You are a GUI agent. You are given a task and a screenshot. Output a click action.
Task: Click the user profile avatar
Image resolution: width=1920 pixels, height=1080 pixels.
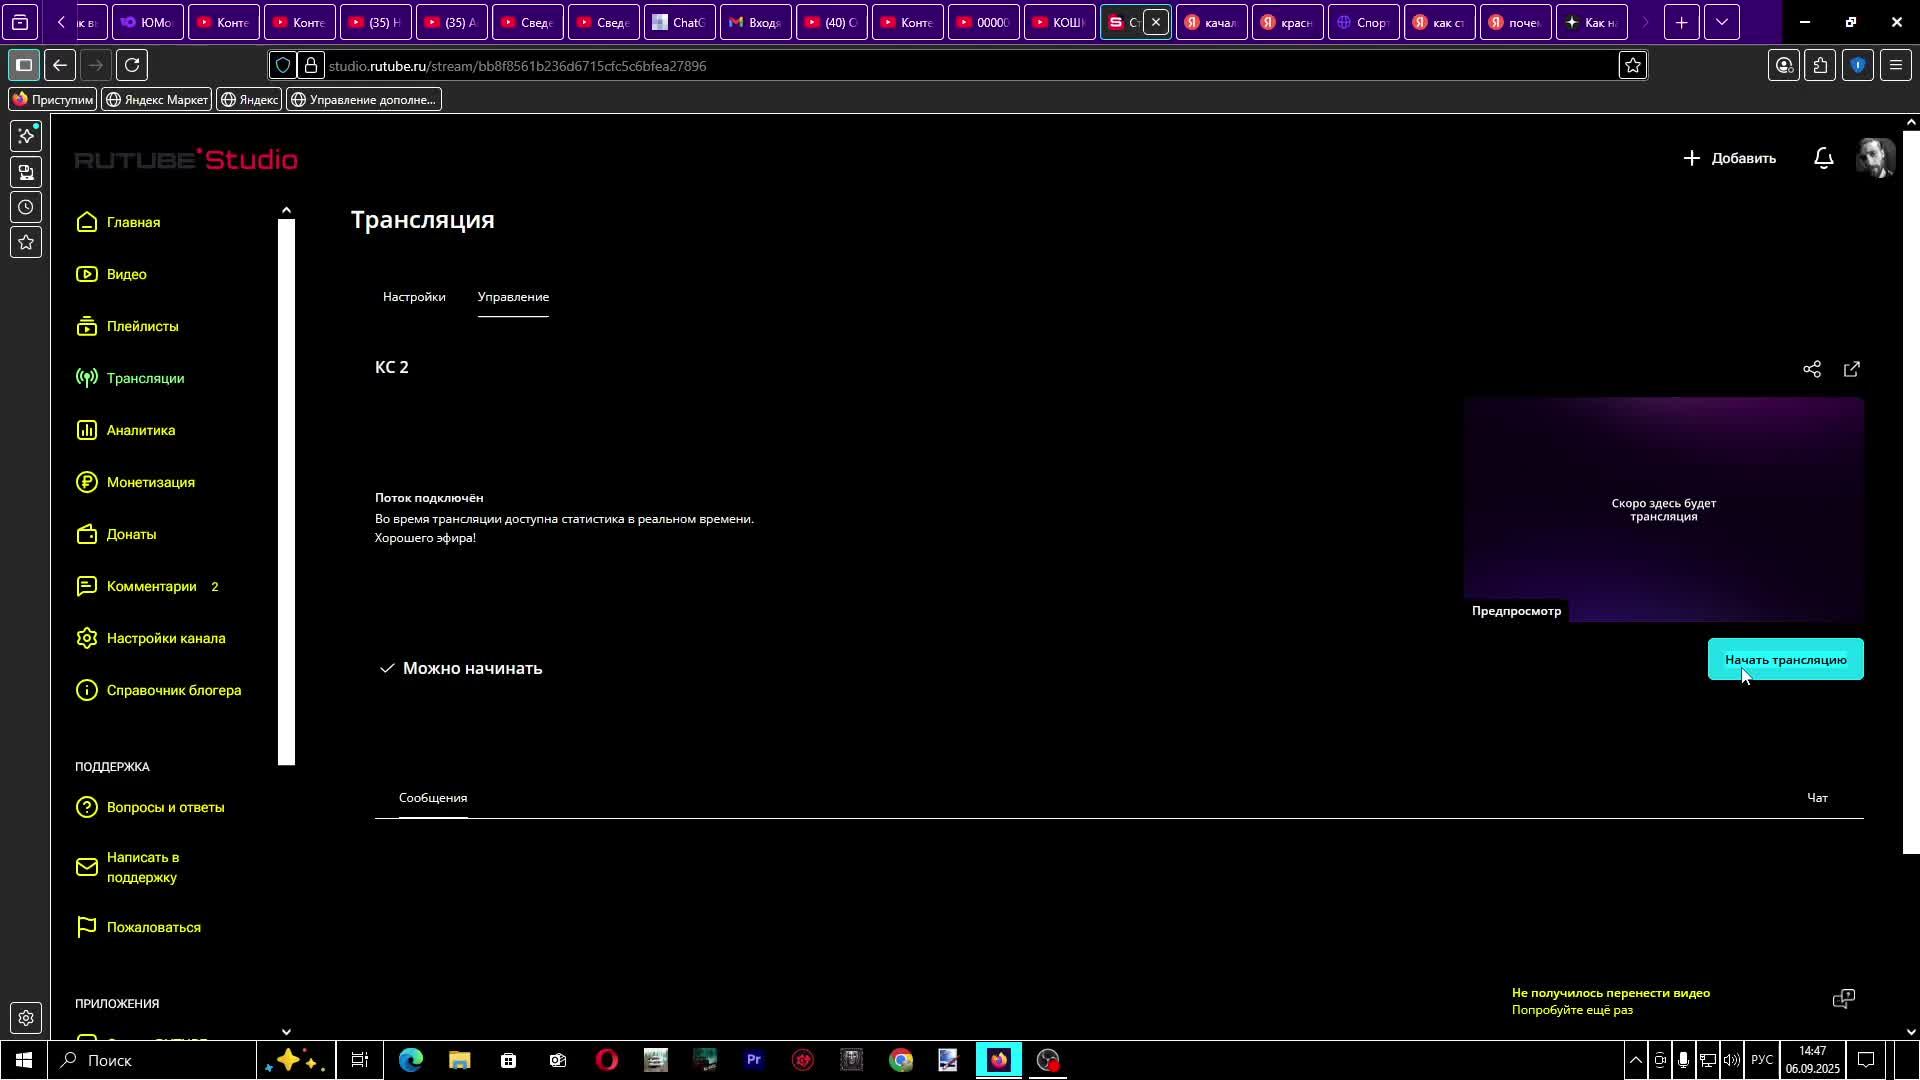1874,158
